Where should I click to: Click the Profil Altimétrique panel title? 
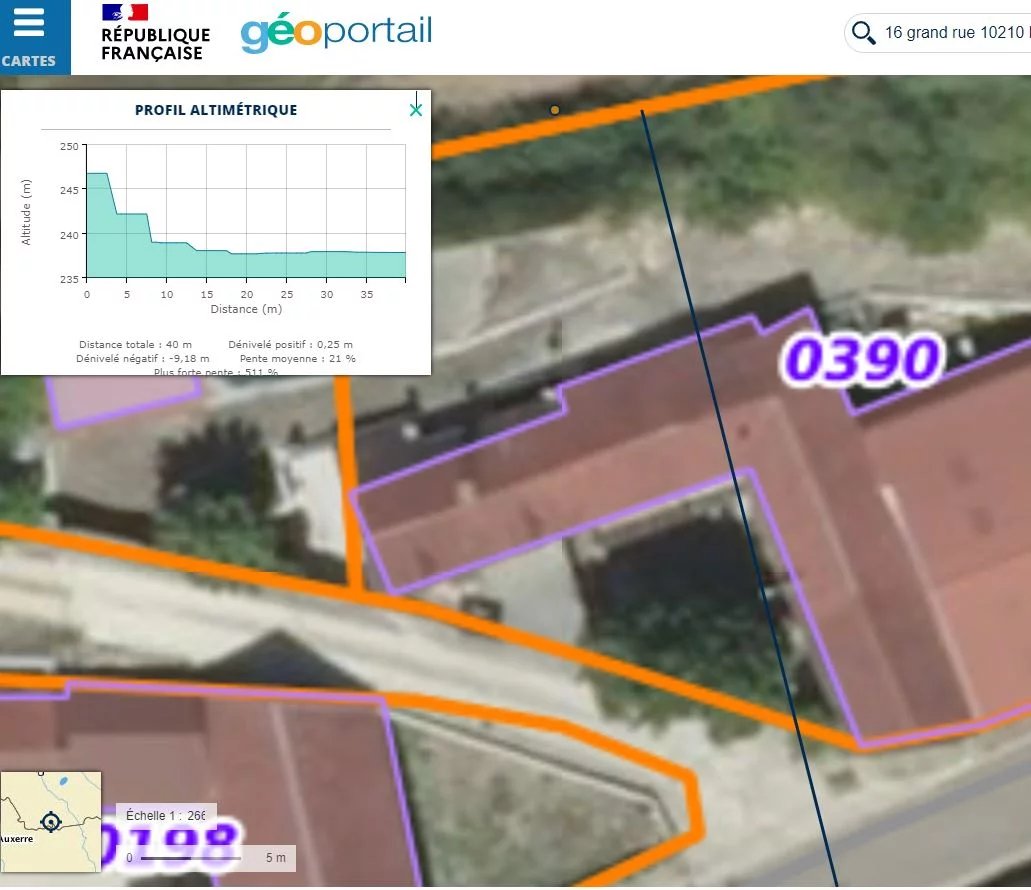(x=216, y=110)
